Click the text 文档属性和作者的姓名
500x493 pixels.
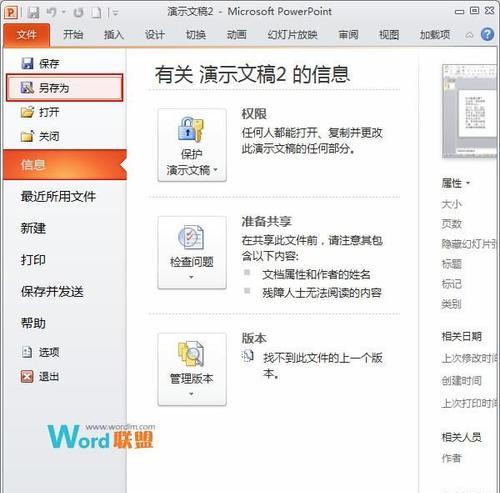click(316, 275)
